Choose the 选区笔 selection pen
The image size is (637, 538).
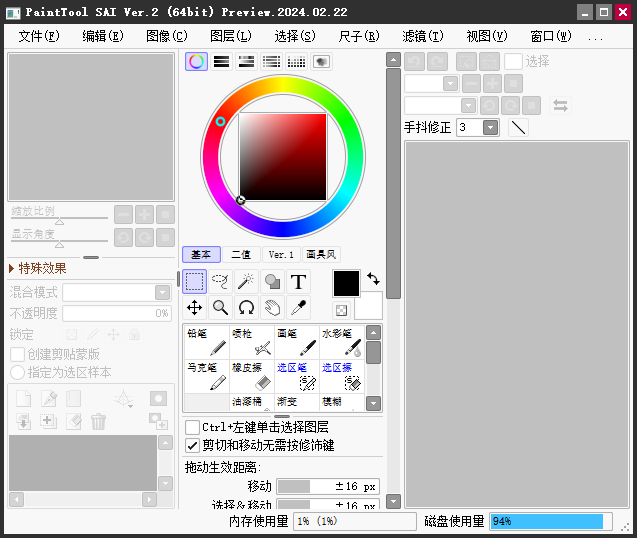tap(297, 376)
